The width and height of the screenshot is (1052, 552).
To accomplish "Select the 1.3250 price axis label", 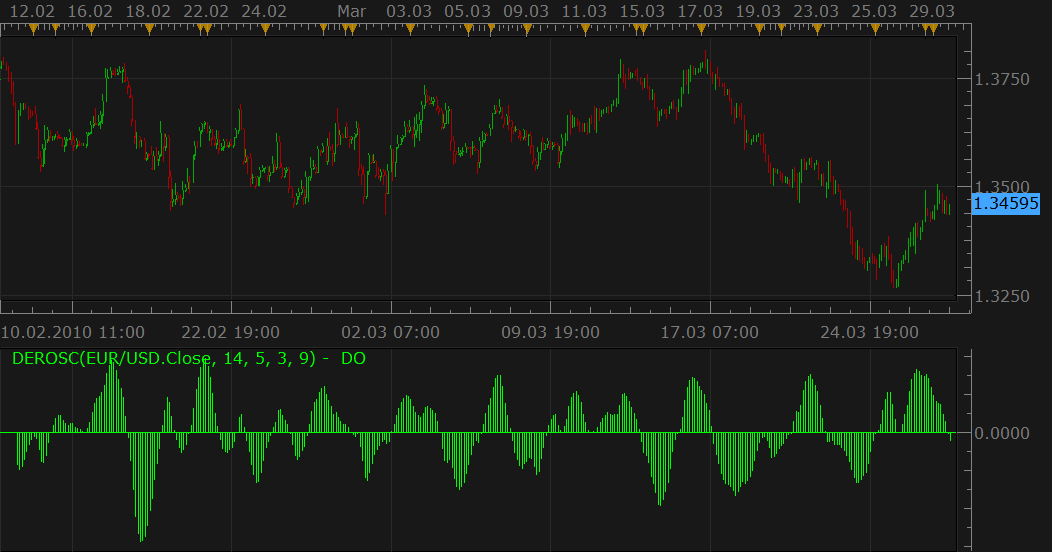I will (1002, 296).
